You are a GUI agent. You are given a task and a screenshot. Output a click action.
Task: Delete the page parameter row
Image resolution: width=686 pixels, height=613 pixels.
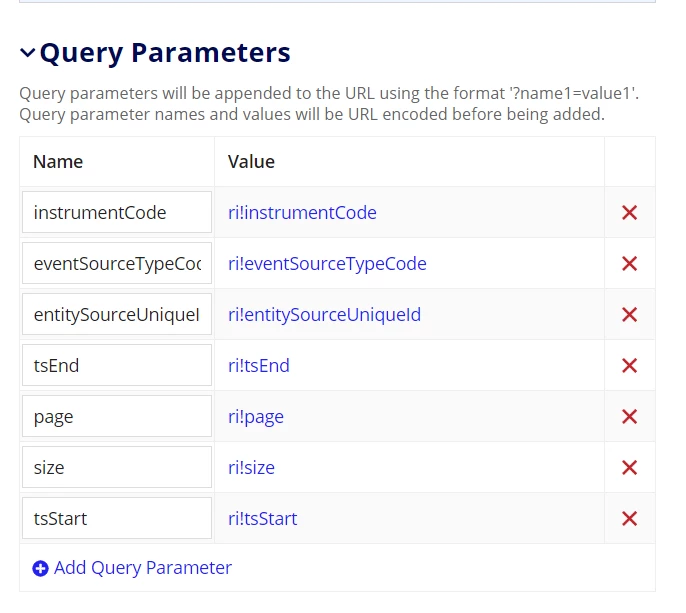pyautogui.click(x=629, y=417)
